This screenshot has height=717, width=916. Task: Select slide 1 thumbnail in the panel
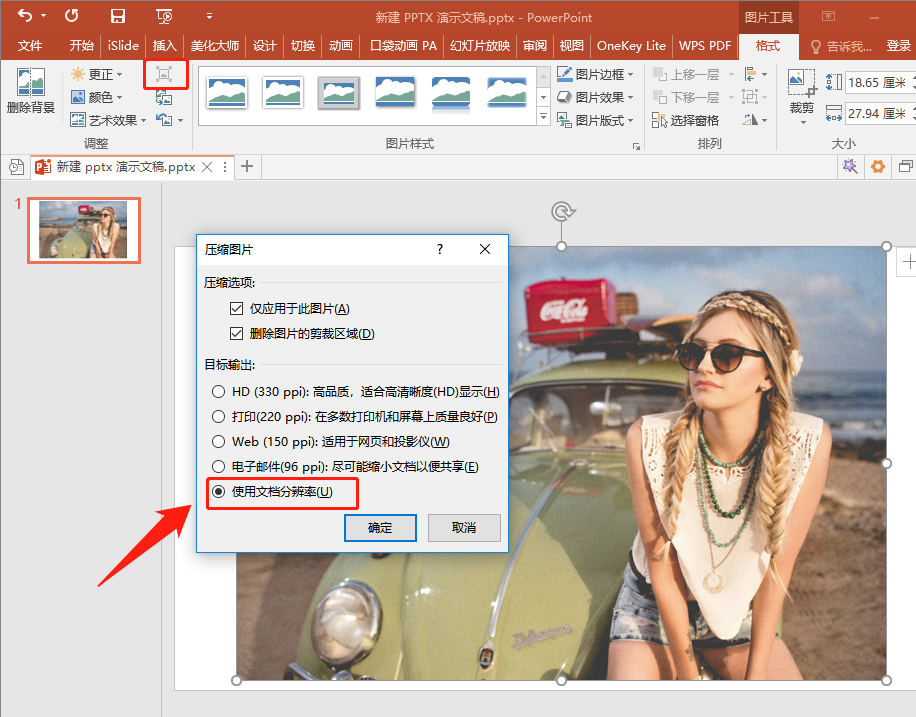[83, 230]
